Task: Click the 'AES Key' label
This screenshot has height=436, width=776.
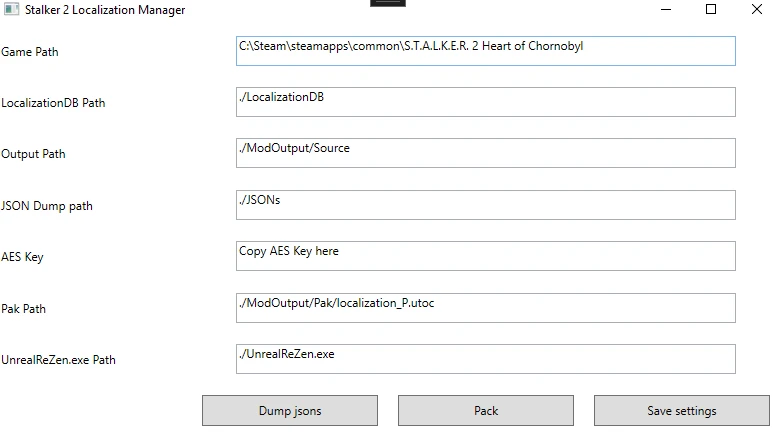Action: 22,257
